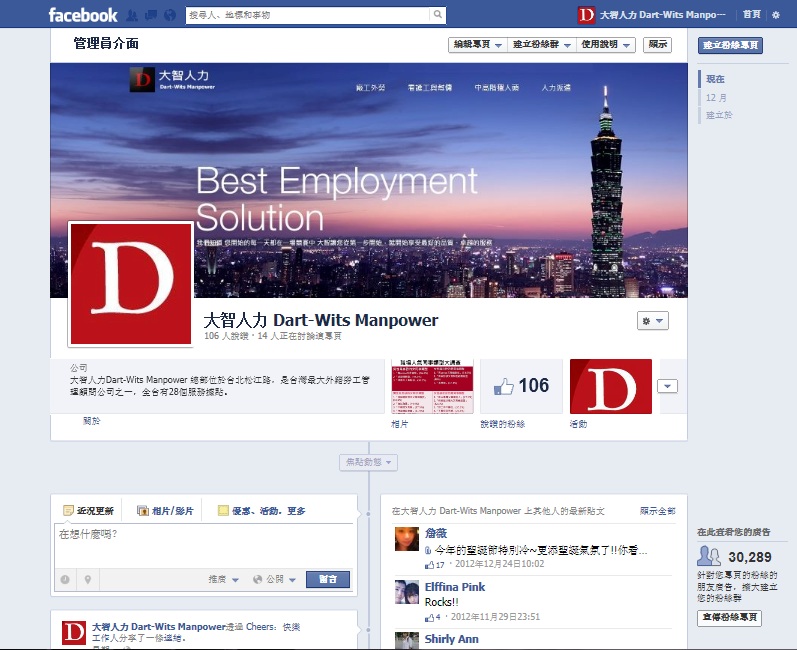Open the gear settings icon in top bar
The width and height of the screenshot is (797, 650).
click(x=776, y=15)
